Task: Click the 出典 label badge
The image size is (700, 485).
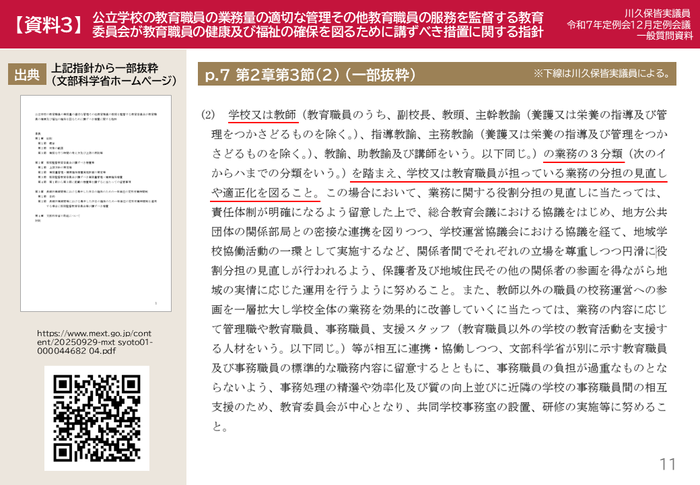Action: [x=26, y=76]
